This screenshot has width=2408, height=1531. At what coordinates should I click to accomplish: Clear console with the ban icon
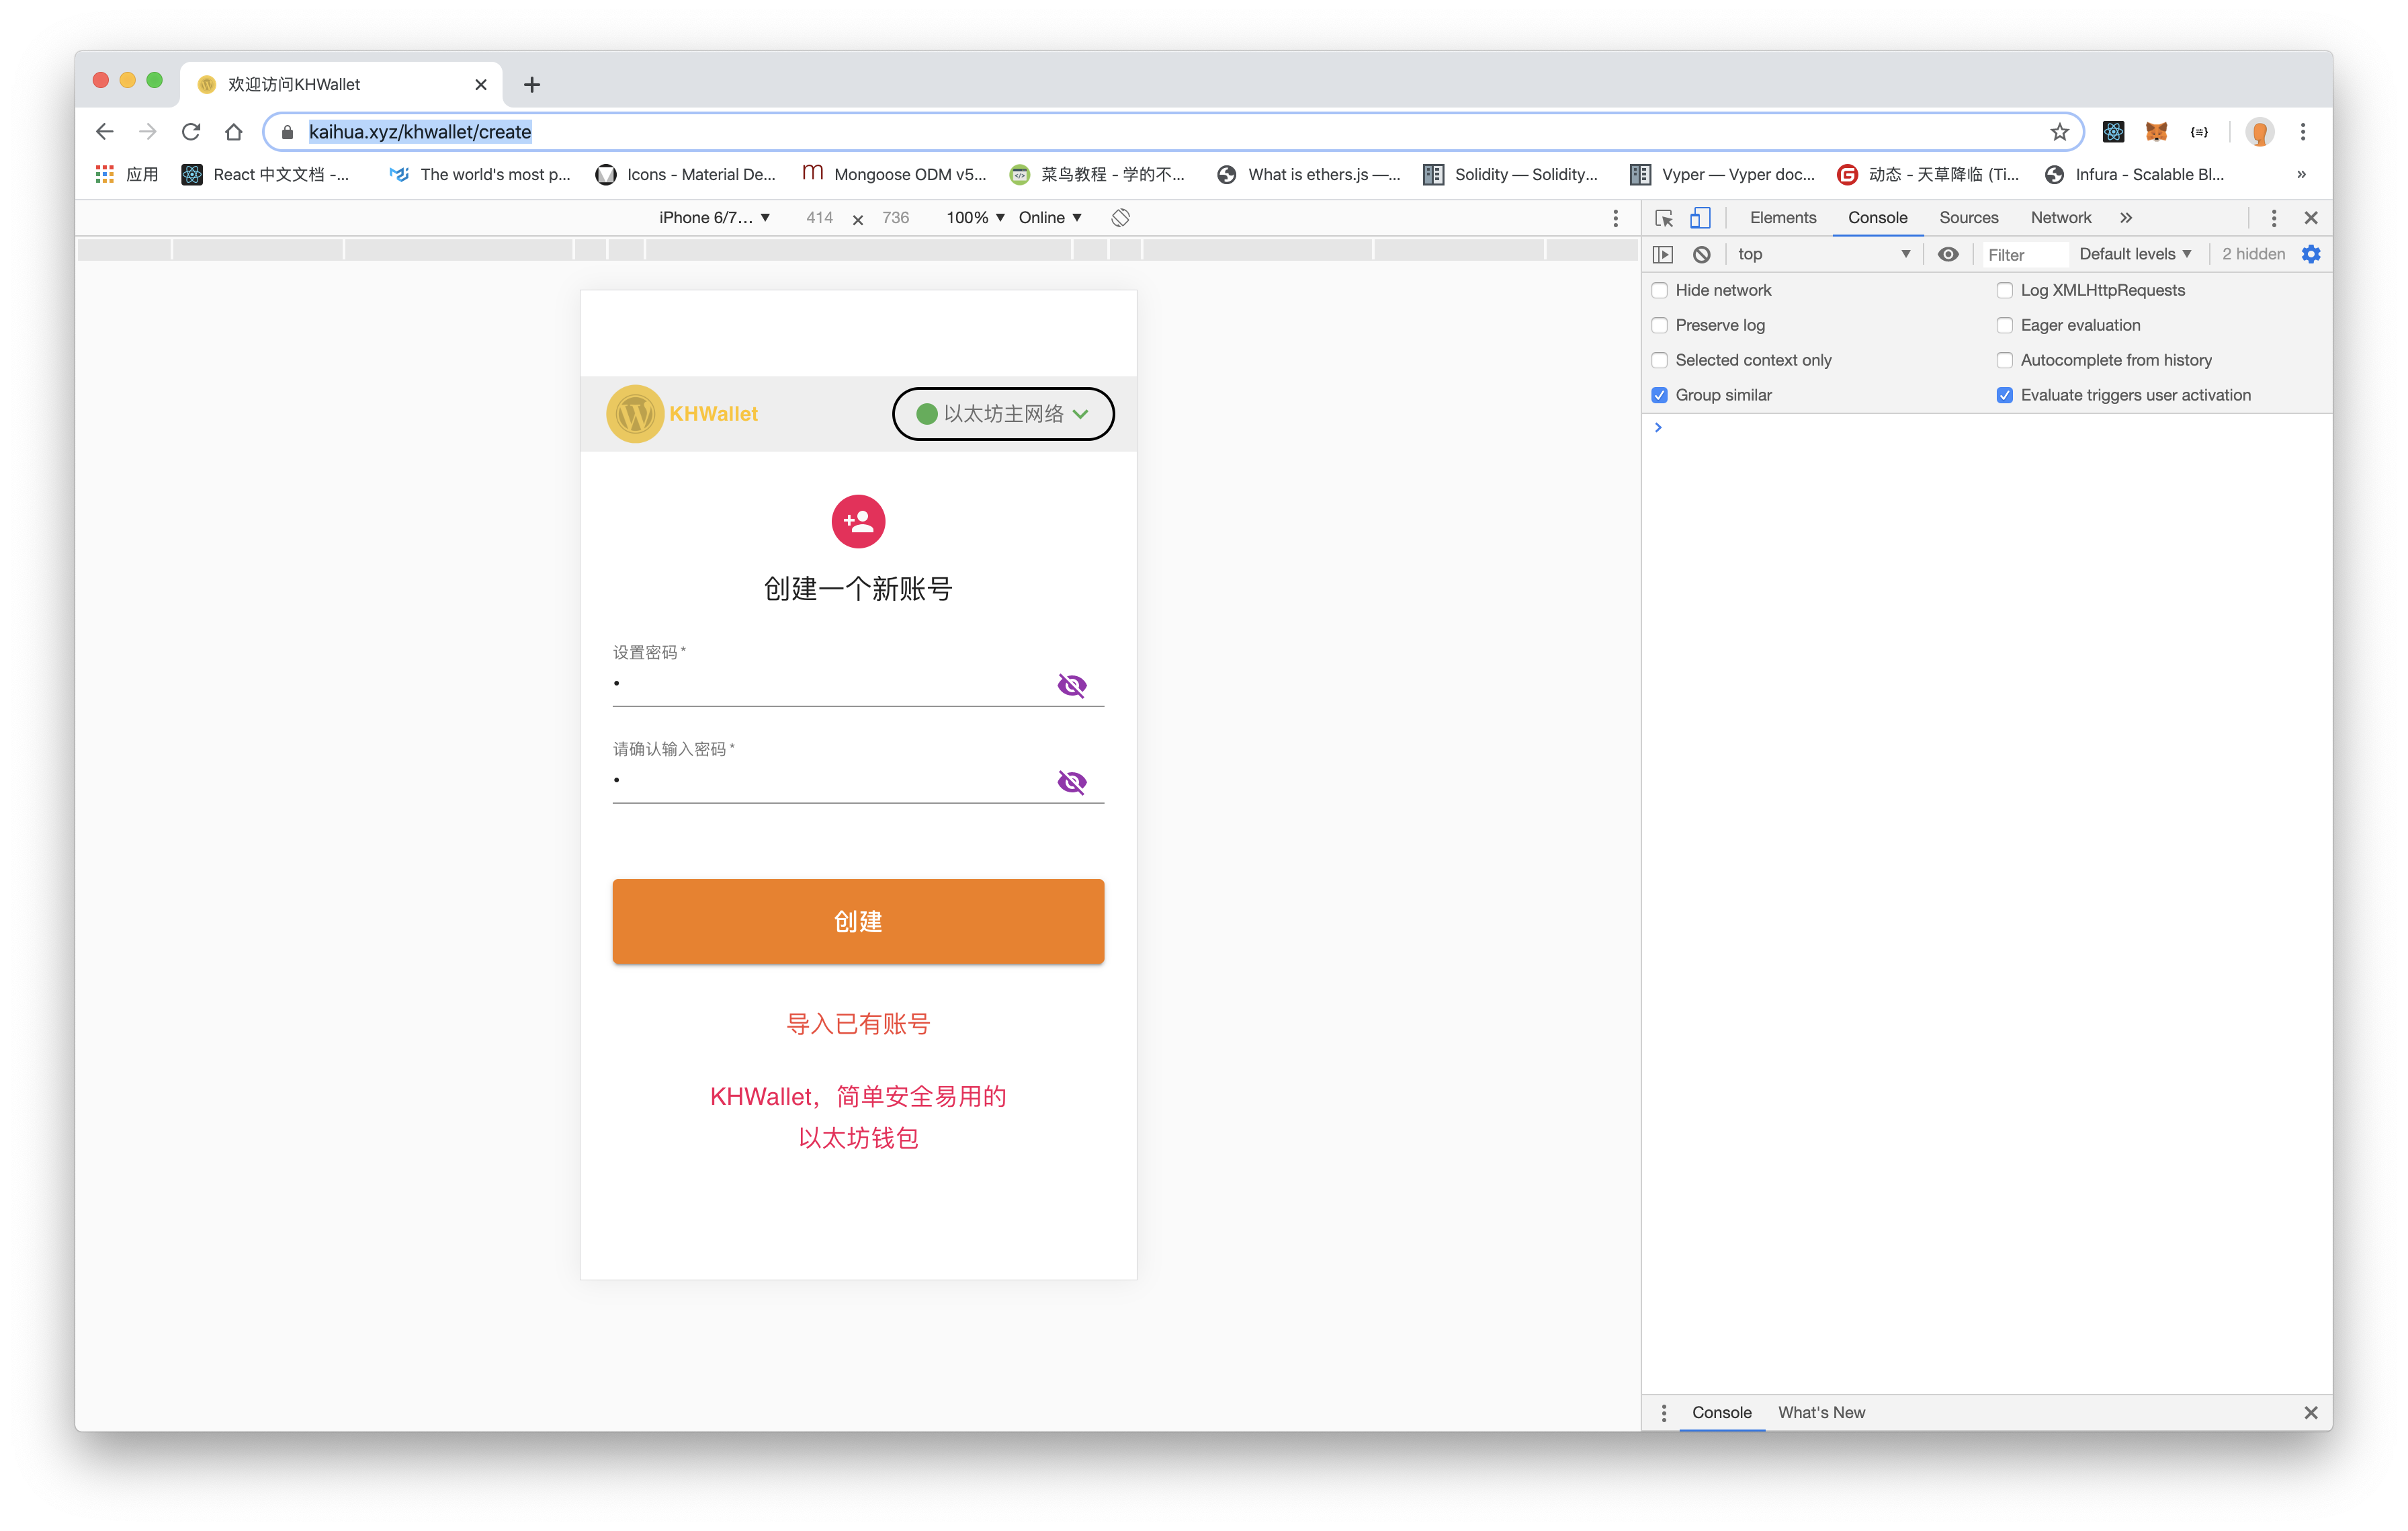(x=1701, y=254)
